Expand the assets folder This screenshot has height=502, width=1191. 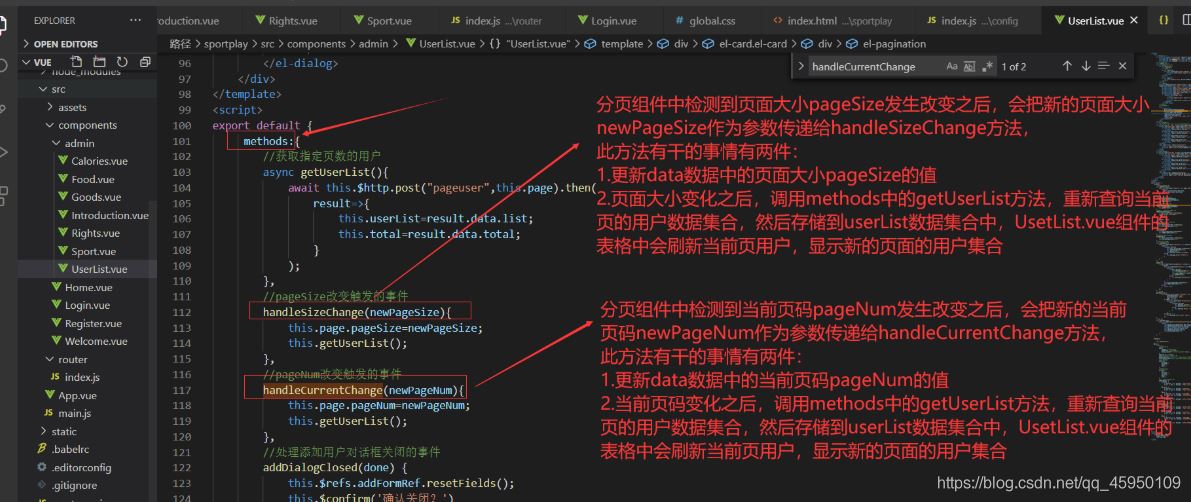(72, 107)
